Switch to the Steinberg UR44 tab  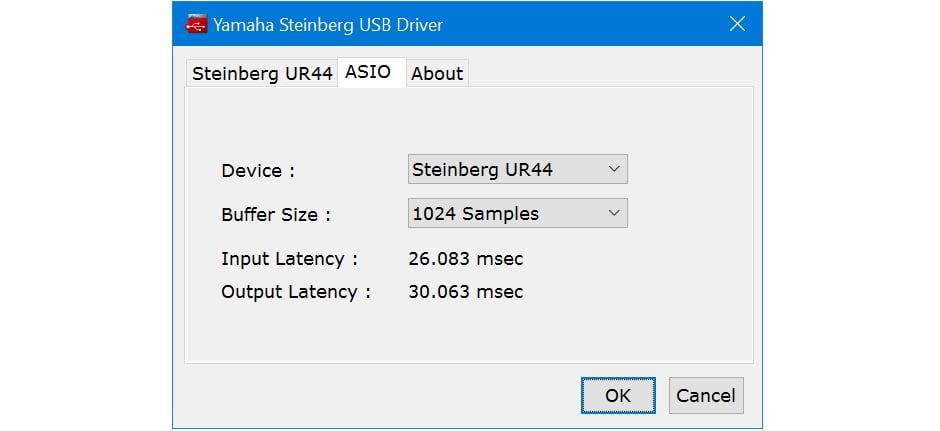click(262, 74)
